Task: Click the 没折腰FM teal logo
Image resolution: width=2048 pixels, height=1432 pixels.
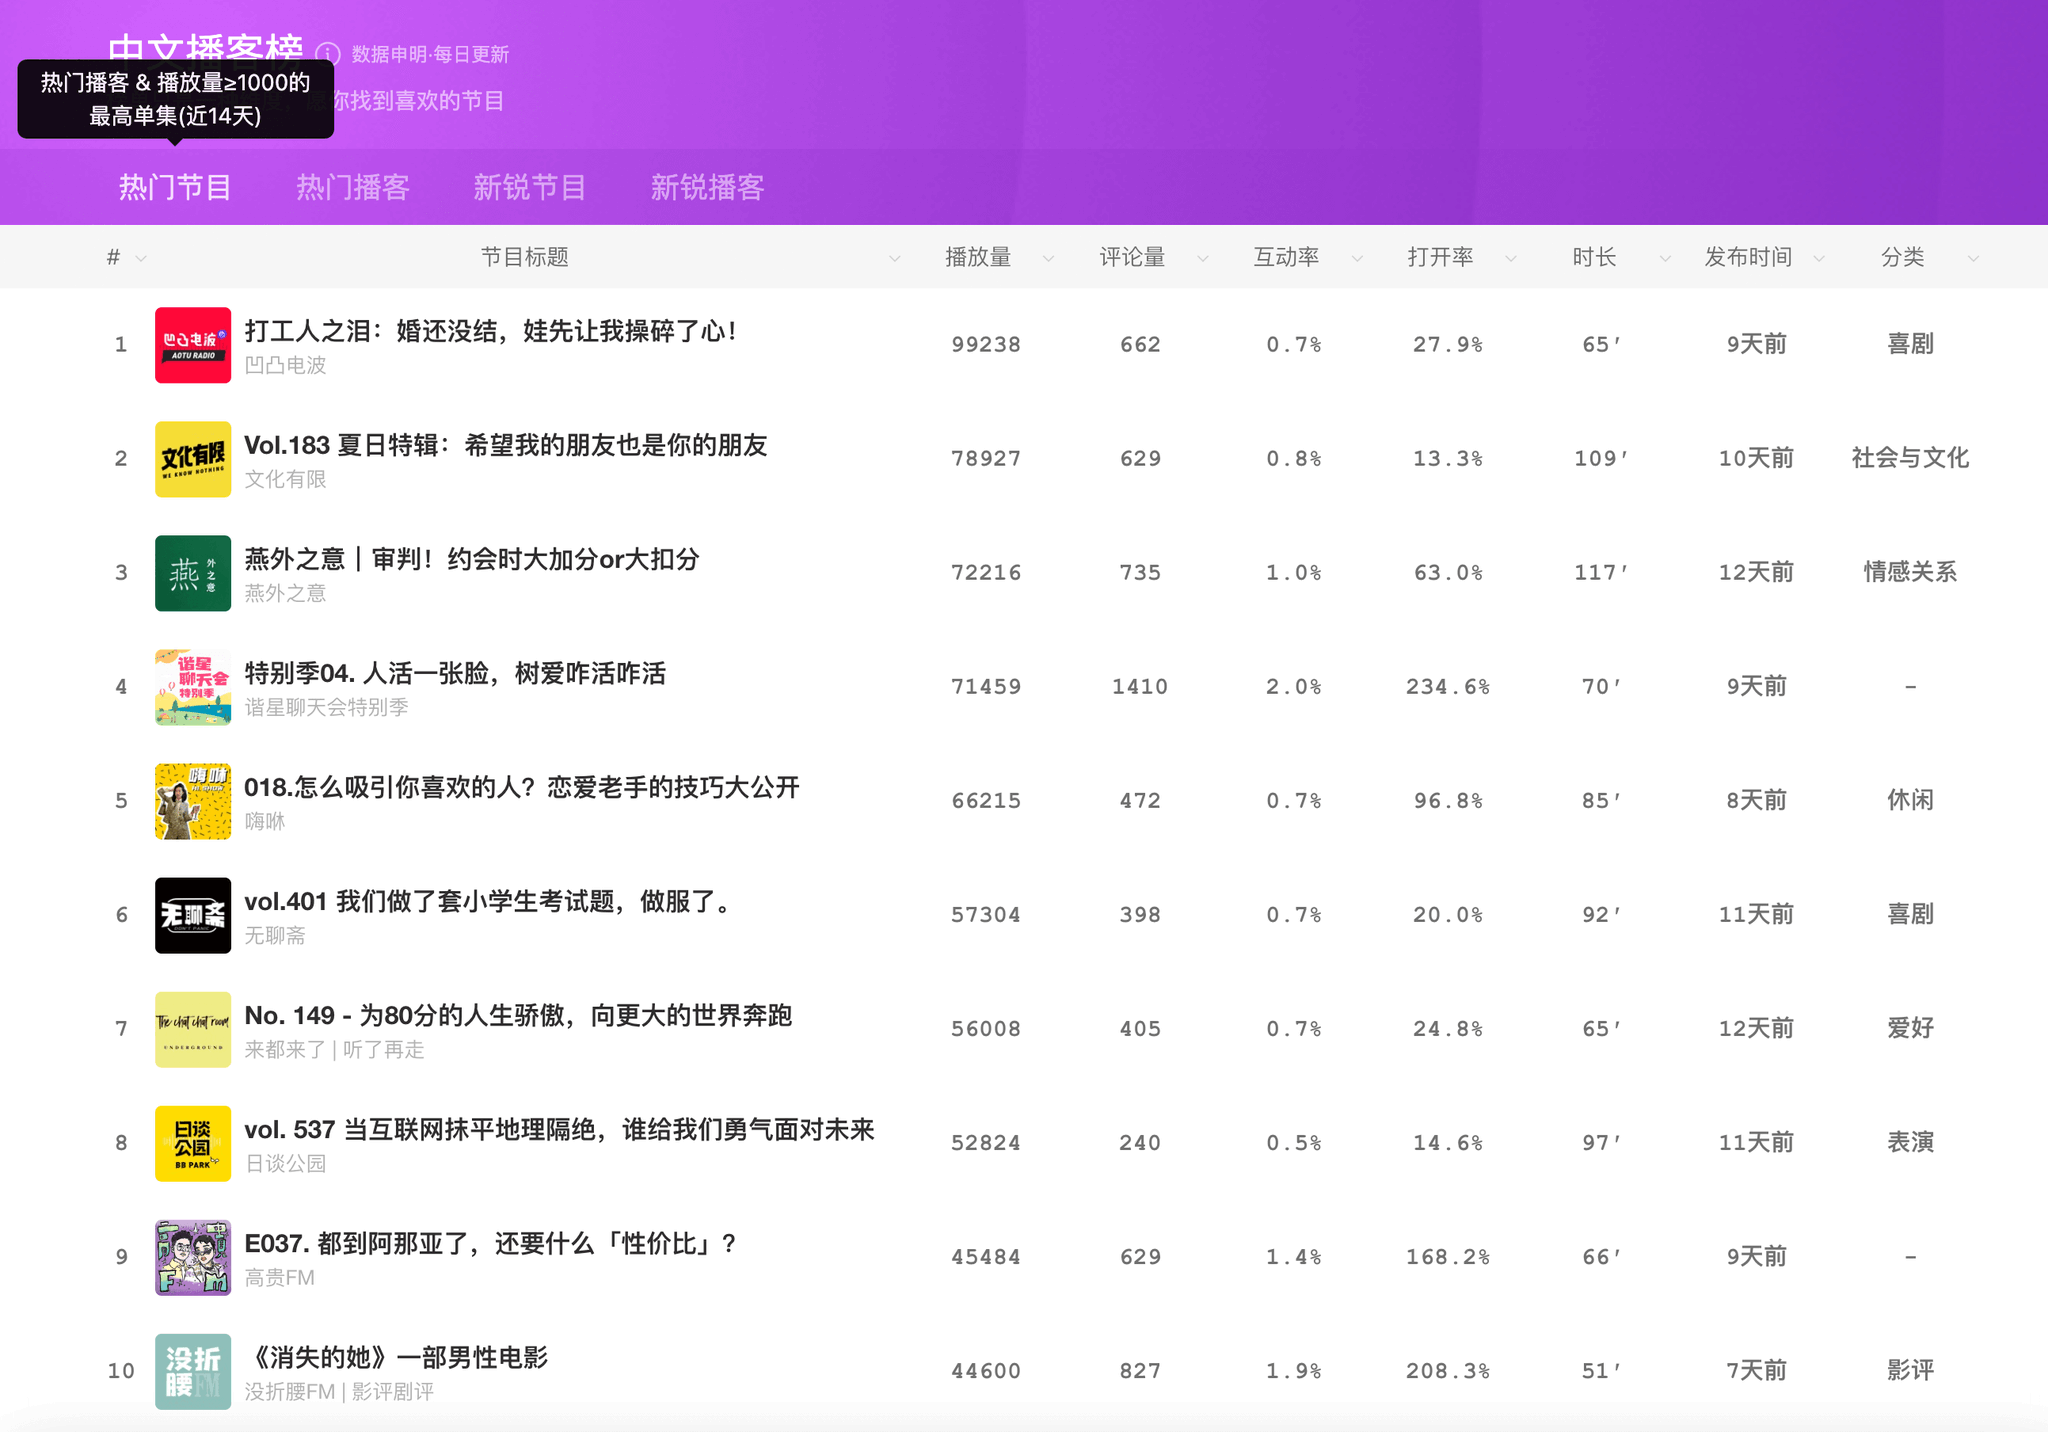Action: 193,1371
